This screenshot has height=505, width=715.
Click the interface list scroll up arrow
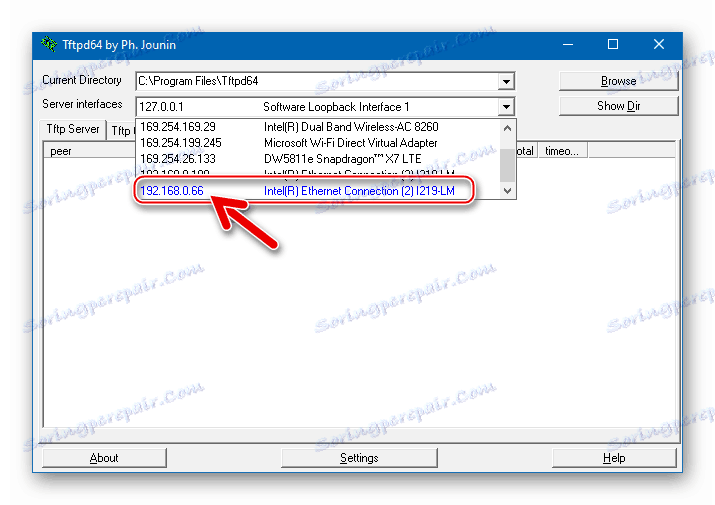(508, 128)
